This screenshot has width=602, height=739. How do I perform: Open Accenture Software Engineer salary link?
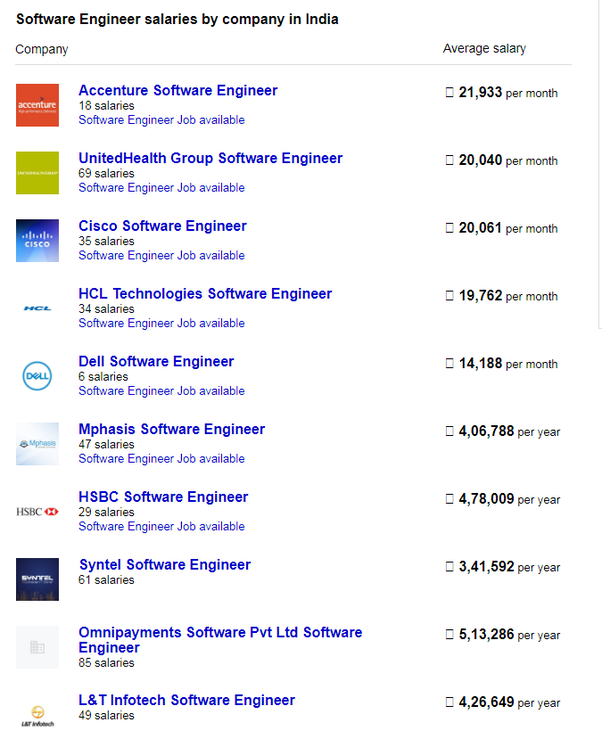click(x=178, y=90)
